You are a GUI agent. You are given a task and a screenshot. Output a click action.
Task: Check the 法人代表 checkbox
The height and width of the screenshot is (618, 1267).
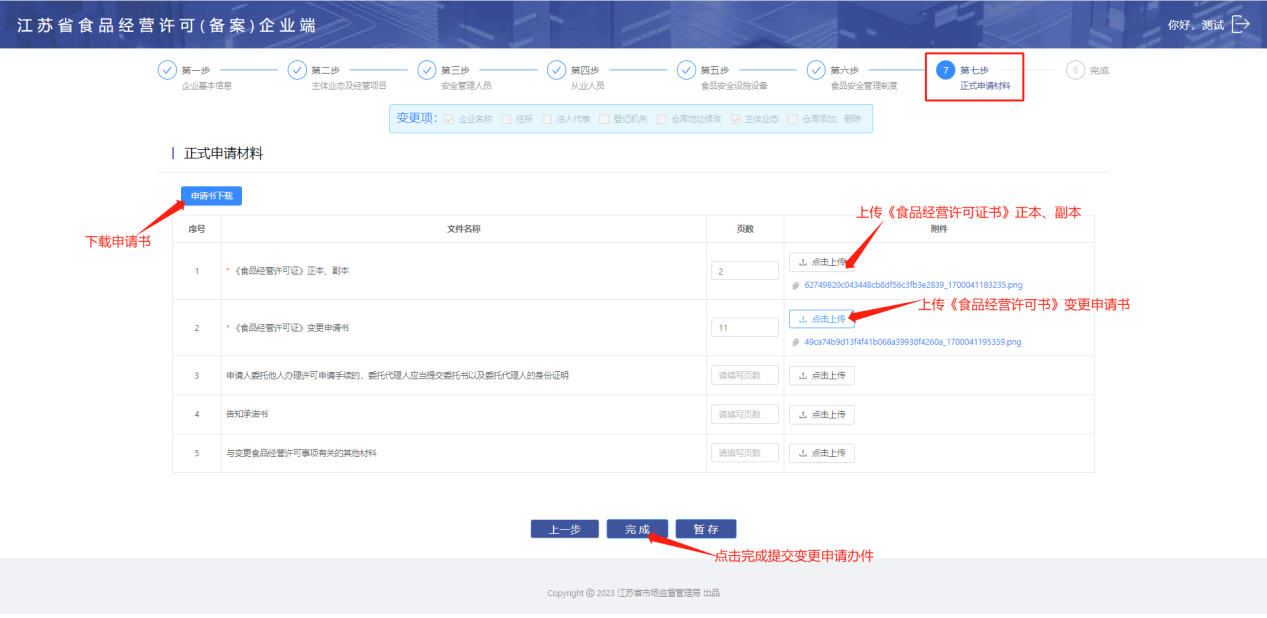click(x=547, y=119)
